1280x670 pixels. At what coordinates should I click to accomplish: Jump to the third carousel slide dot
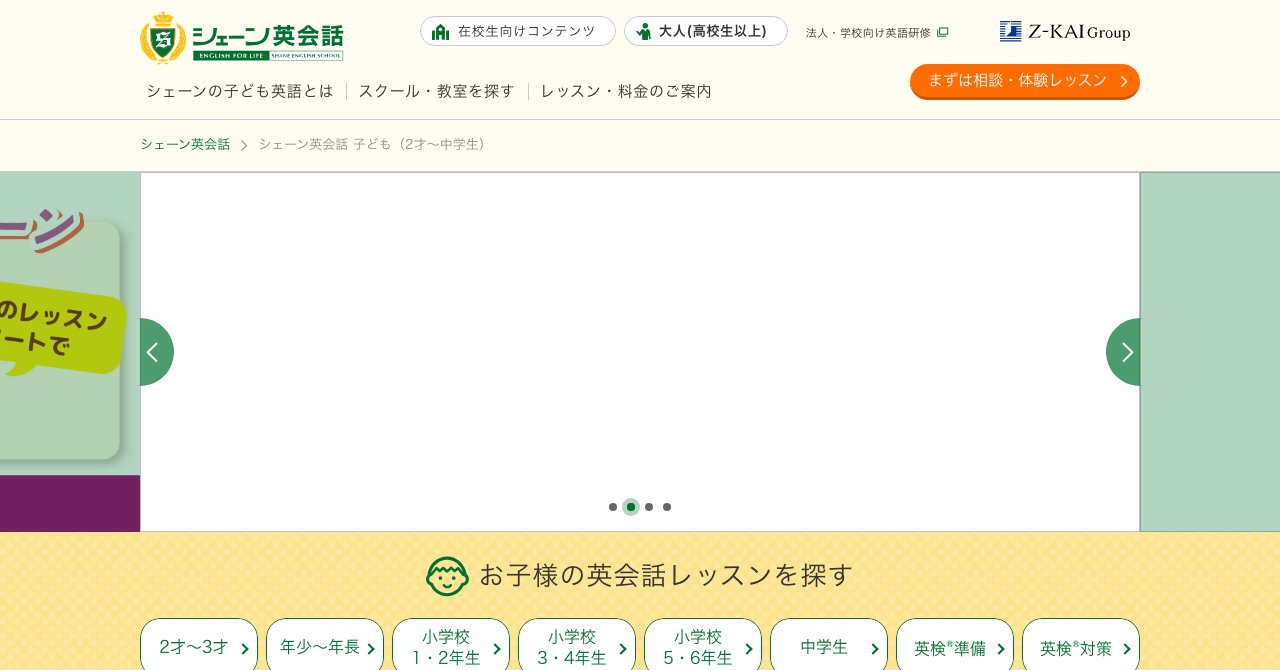click(649, 507)
